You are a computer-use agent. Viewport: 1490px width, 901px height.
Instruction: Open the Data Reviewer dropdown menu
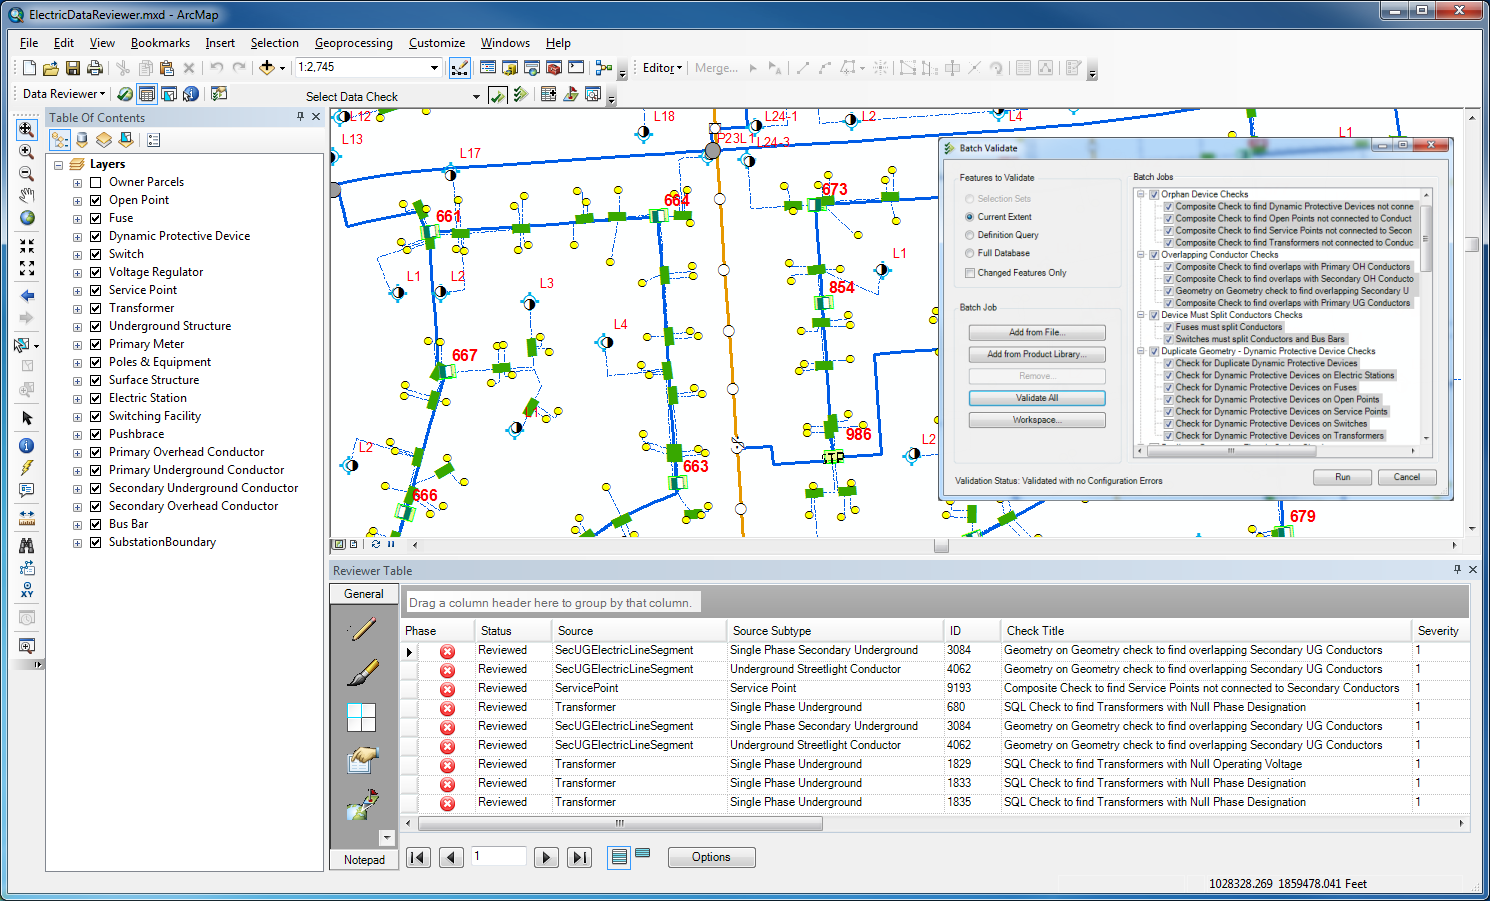pyautogui.click(x=64, y=94)
